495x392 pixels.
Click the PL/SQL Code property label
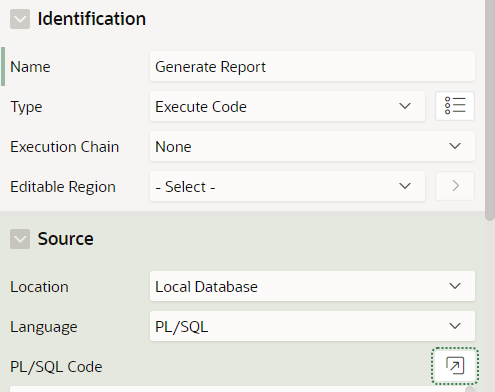56,367
